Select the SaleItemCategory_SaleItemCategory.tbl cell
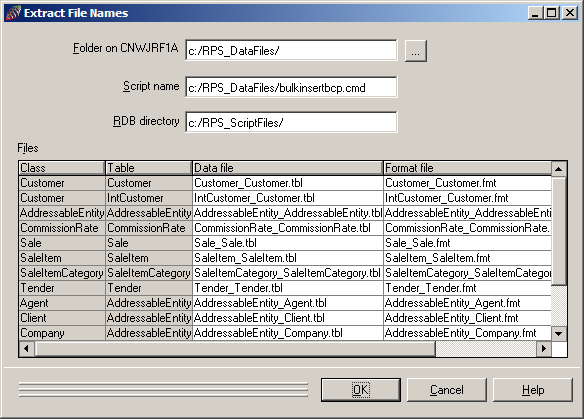Screen dimensions: 584x419 tap(288, 273)
